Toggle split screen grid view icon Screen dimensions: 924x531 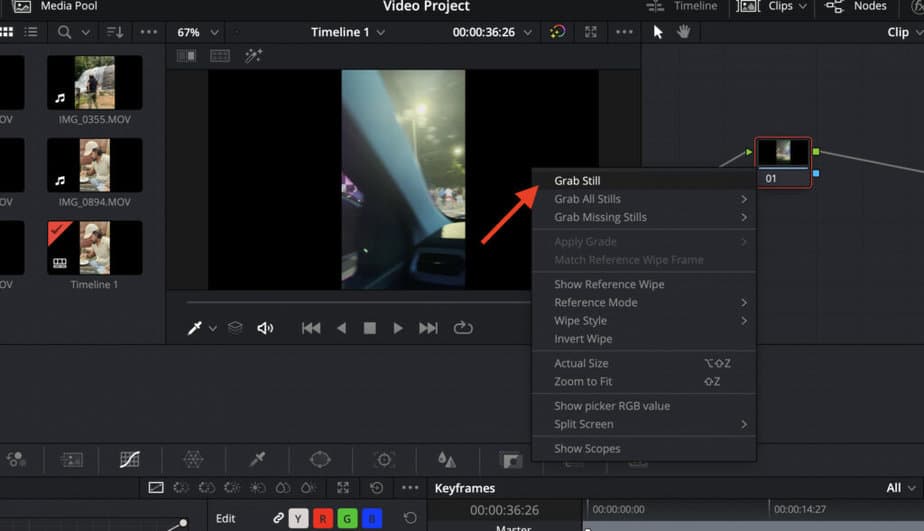[x=220, y=55]
